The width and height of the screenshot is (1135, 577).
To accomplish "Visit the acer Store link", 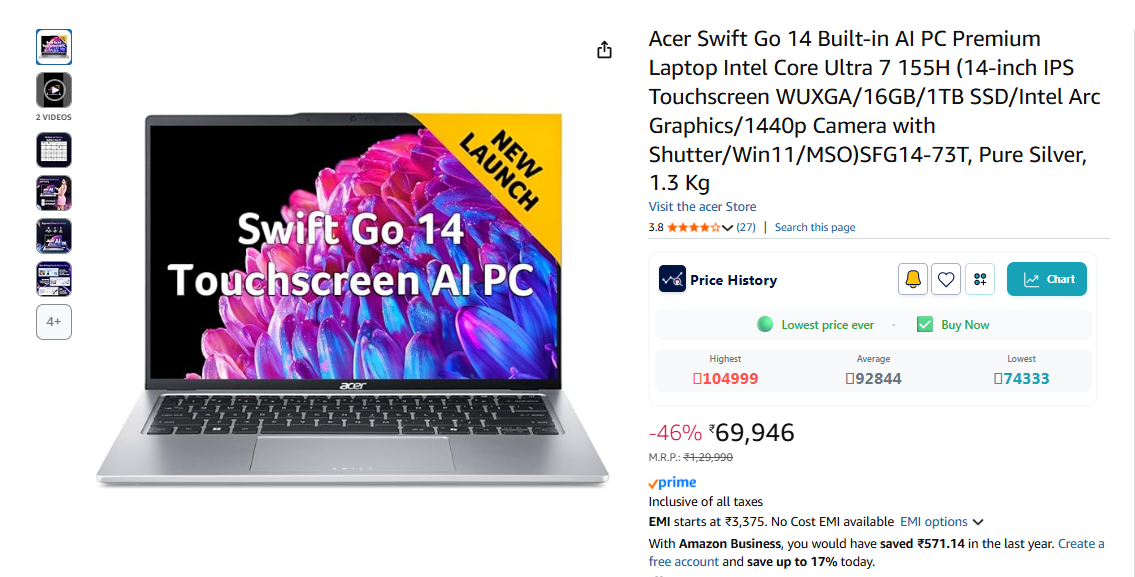I will [702, 207].
